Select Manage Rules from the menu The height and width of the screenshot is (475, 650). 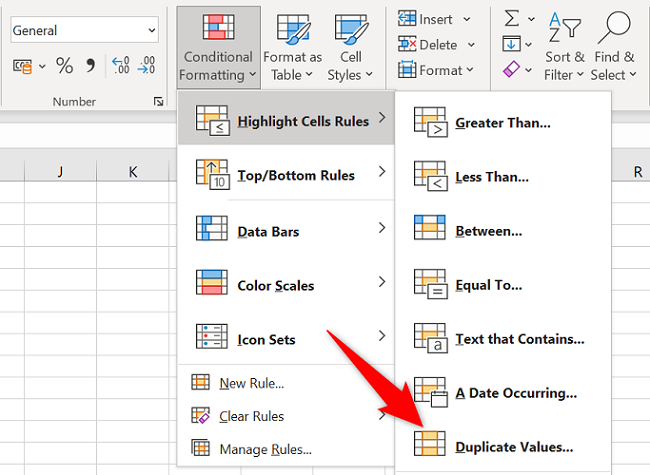point(286,448)
